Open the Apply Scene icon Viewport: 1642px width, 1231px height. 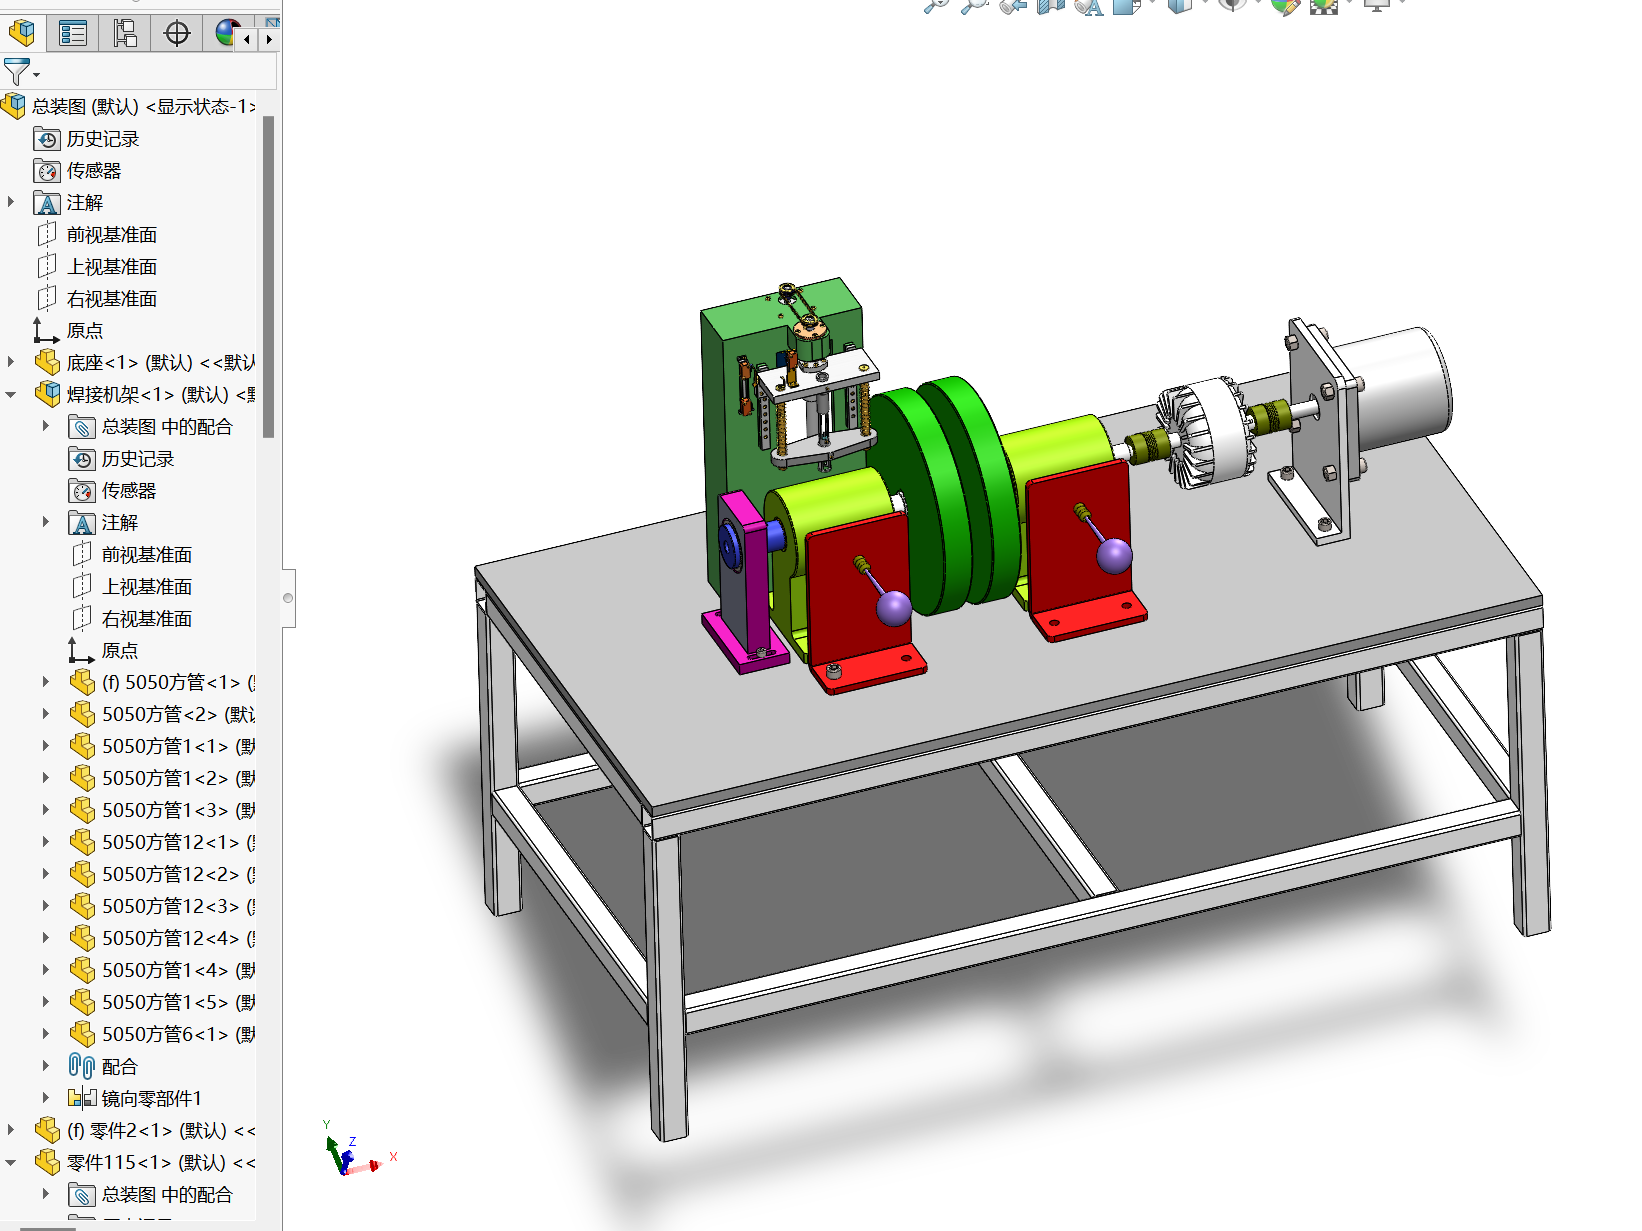click(1324, 6)
